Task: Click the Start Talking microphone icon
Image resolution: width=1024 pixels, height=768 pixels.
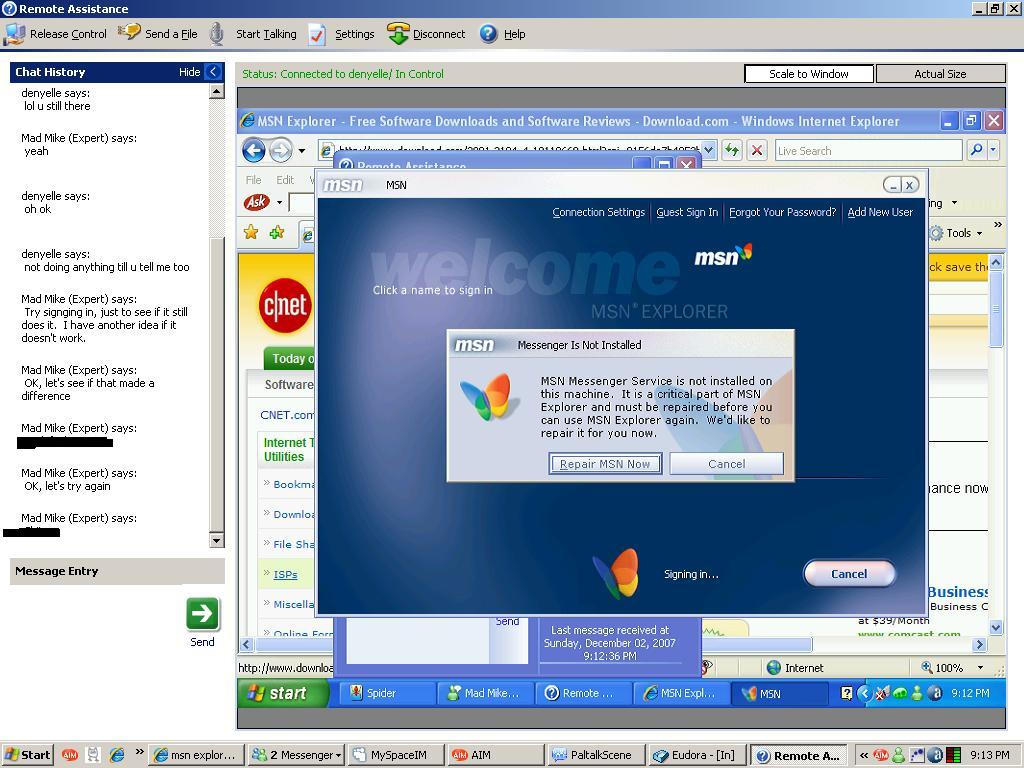Action: tap(217, 34)
